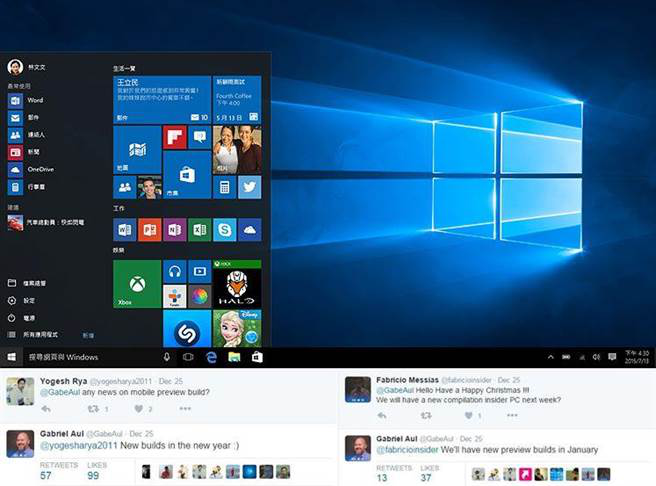The image size is (656, 486).
Task: Open the Power option in Start menu
Action: (21, 318)
